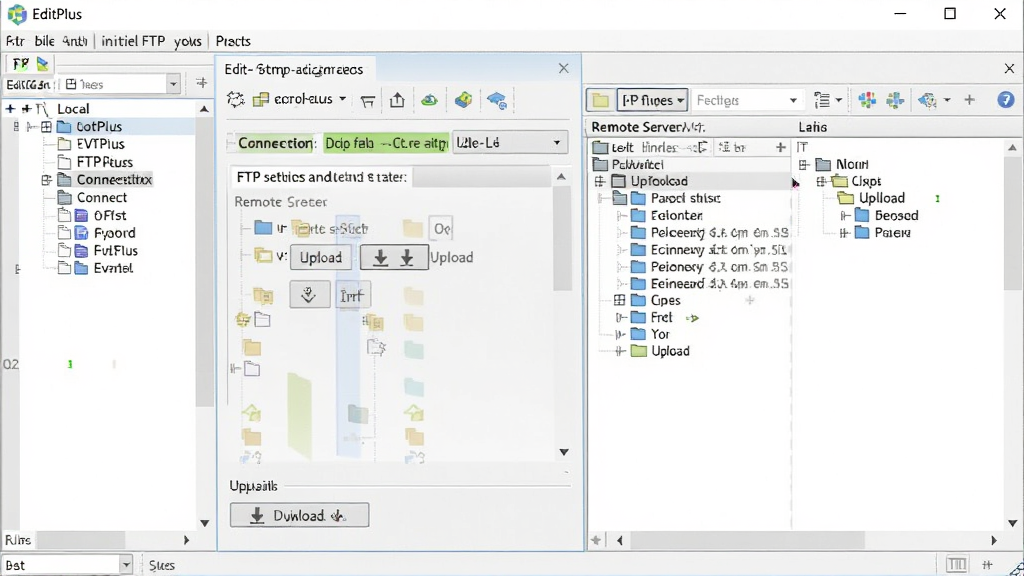This screenshot has height=576, width=1024.
Task: Click the plus icon in the remote toolbar
Action: pos(969,100)
